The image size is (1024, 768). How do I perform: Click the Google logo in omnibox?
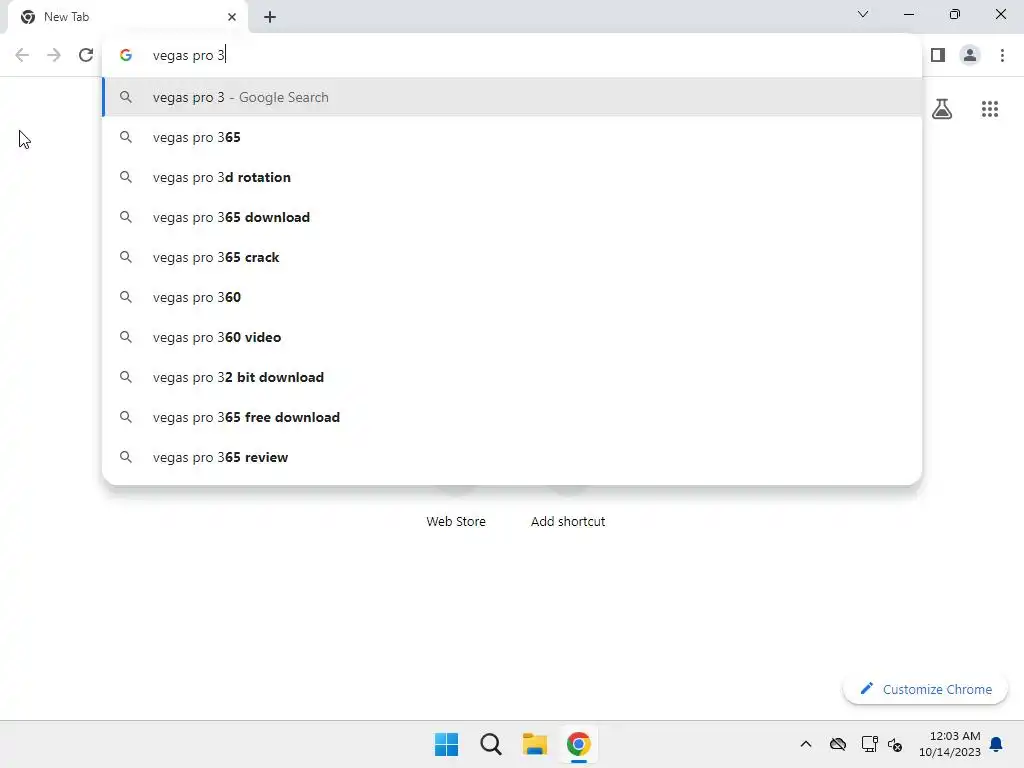pos(126,56)
